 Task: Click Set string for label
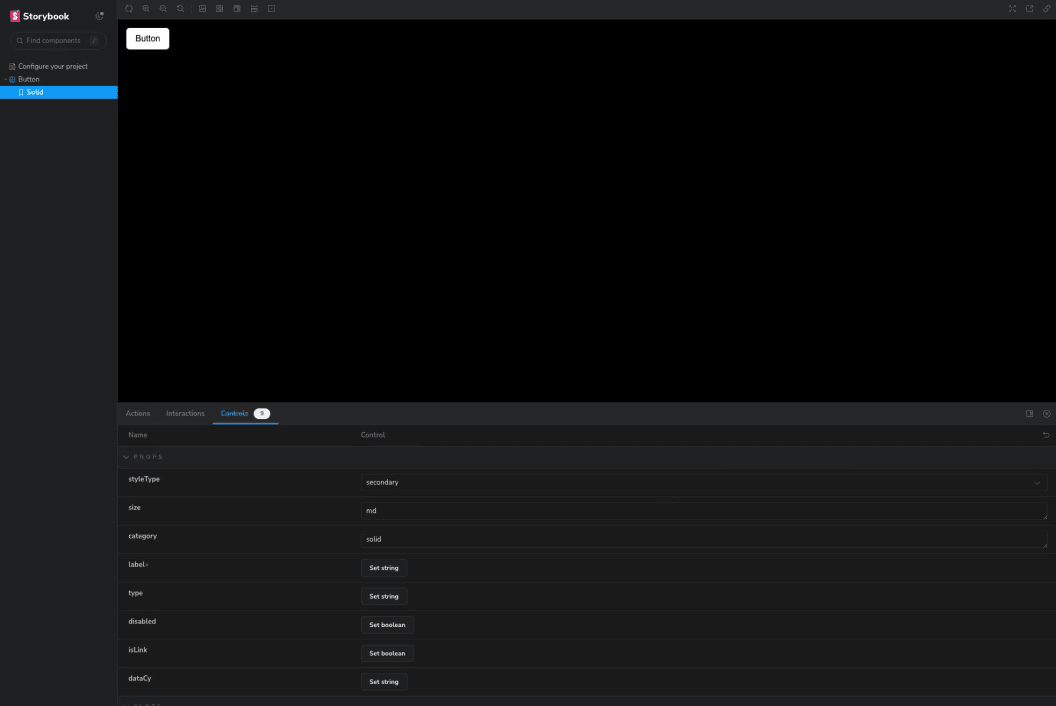[384, 568]
